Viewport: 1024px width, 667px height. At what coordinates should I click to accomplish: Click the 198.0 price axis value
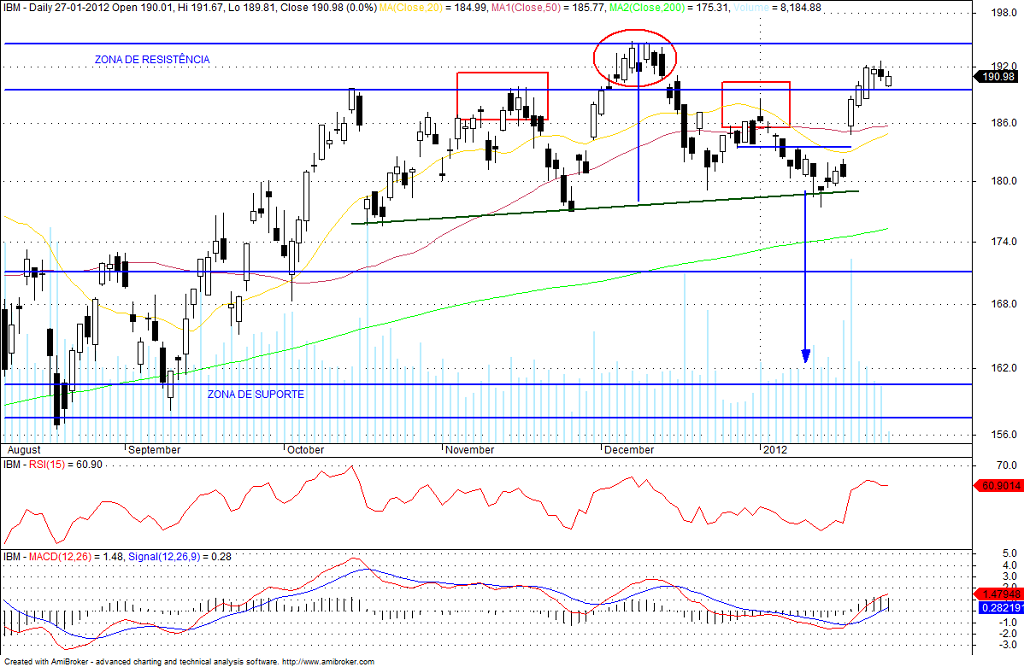click(1004, 13)
